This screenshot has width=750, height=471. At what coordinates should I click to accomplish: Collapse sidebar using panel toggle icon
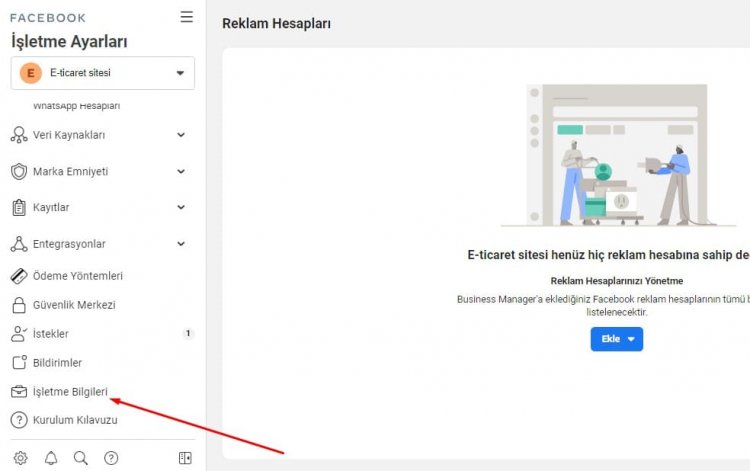click(185, 458)
